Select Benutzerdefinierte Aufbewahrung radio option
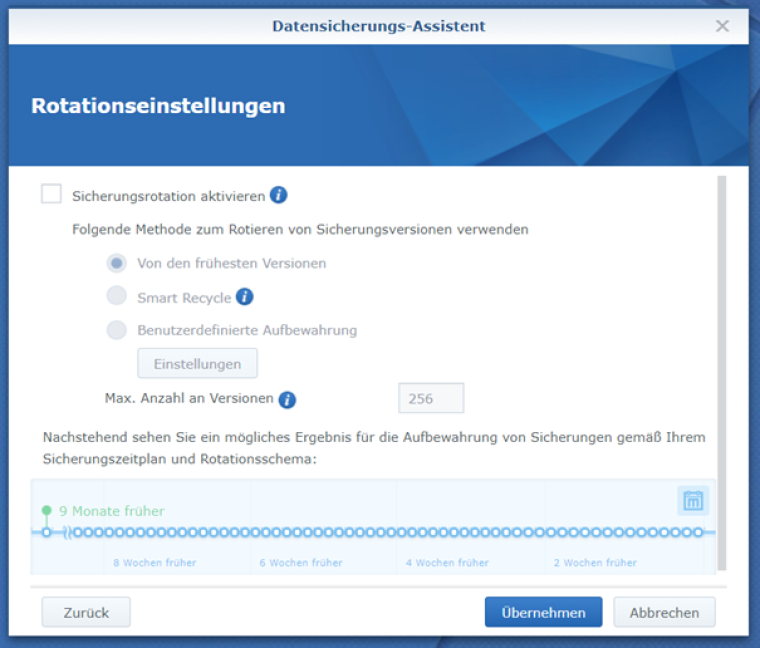Image resolution: width=760 pixels, height=648 pixels. pyautogui.click(x=117, y=330)
